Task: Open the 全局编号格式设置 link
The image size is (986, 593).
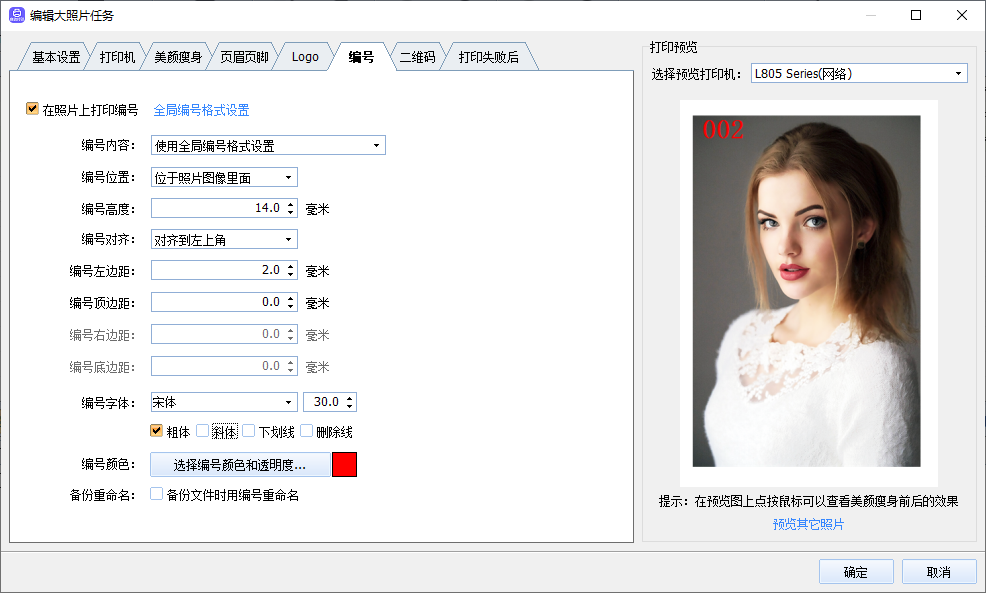Action: pos(201,110)
